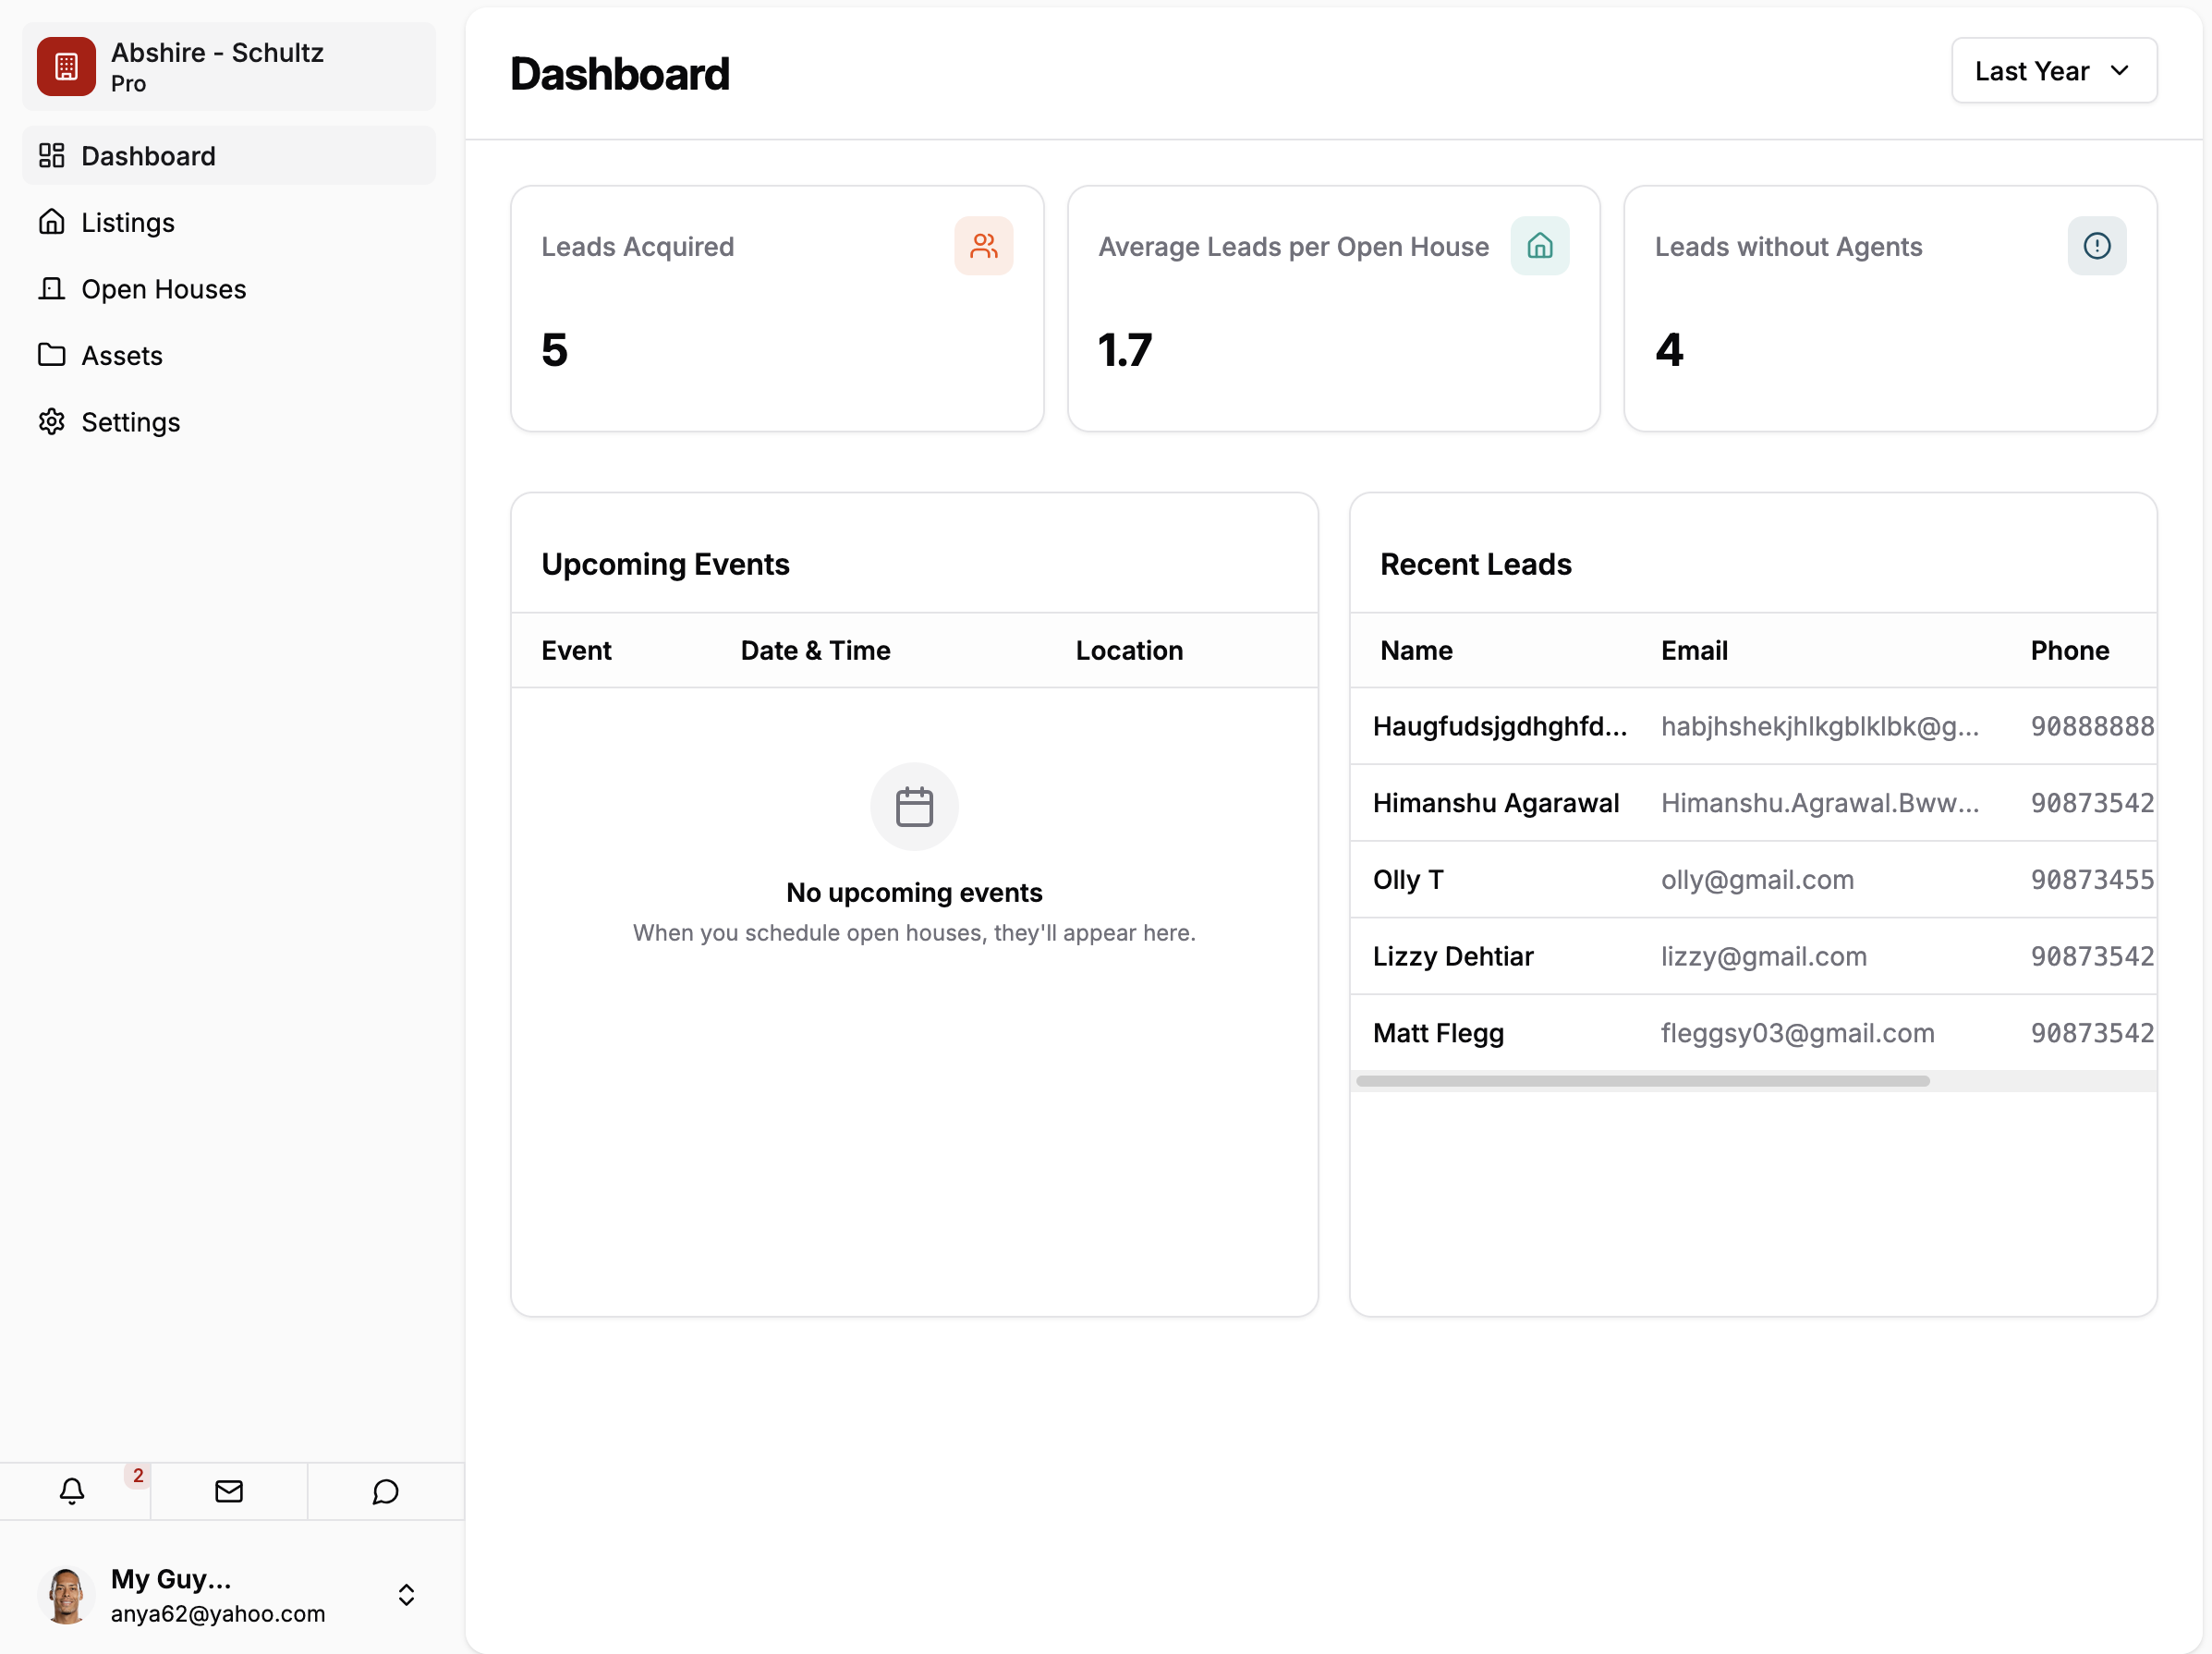Click the Leads without Agents alert icon
The image size is (2212, 1654).
pos(2096,246)
